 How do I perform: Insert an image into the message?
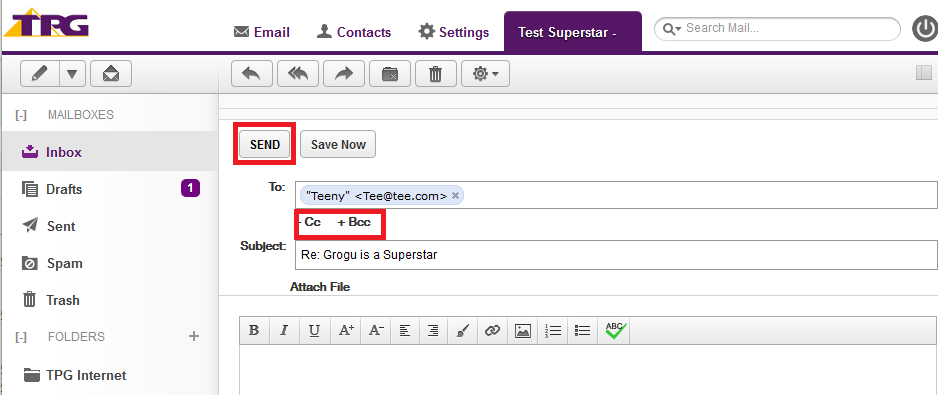pos(522,330)
